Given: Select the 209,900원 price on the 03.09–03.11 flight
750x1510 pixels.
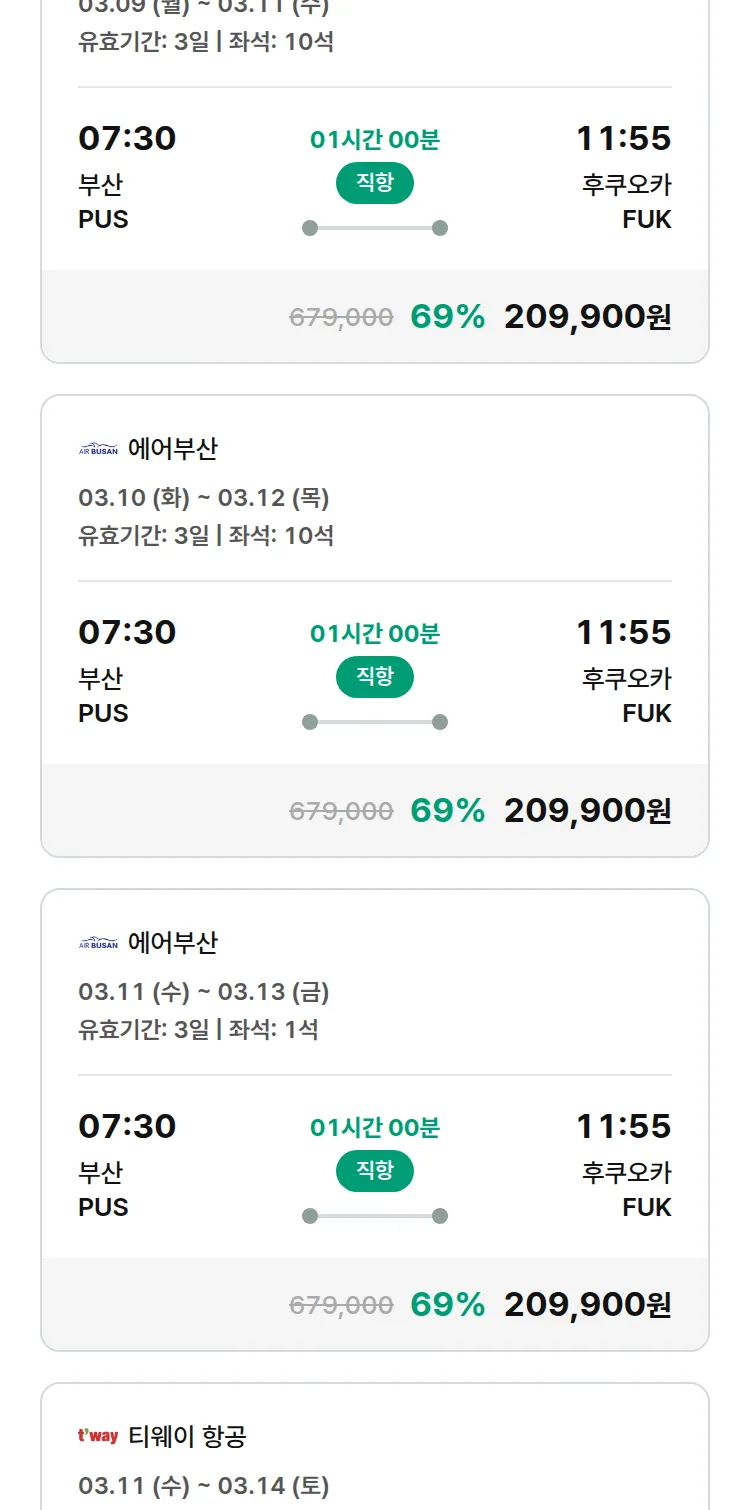Looking at the screenshot, I should [587, 317].
